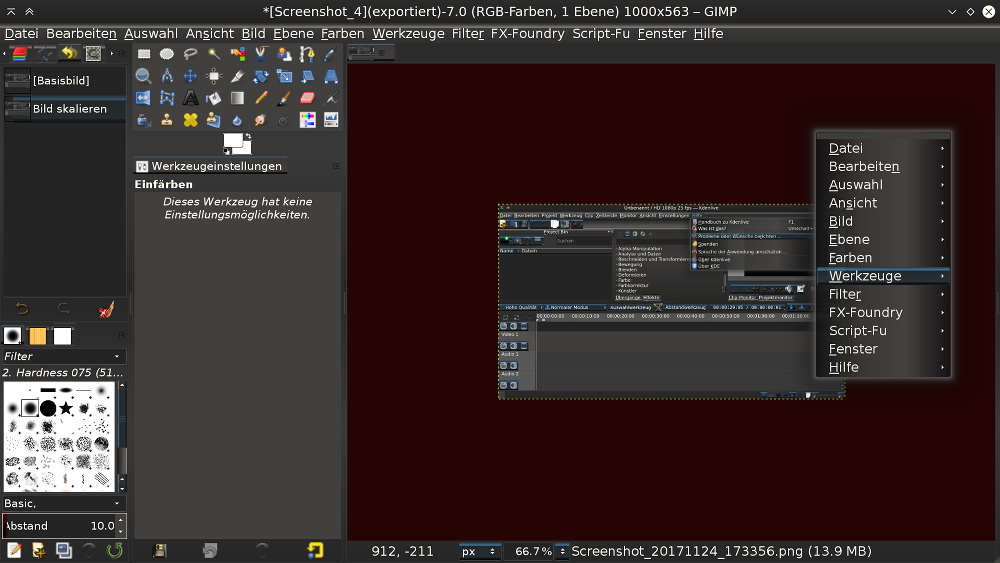Select the Bucket Fill tool
The width and height of the screenshot is (1000, 563).
coord(214,98)
